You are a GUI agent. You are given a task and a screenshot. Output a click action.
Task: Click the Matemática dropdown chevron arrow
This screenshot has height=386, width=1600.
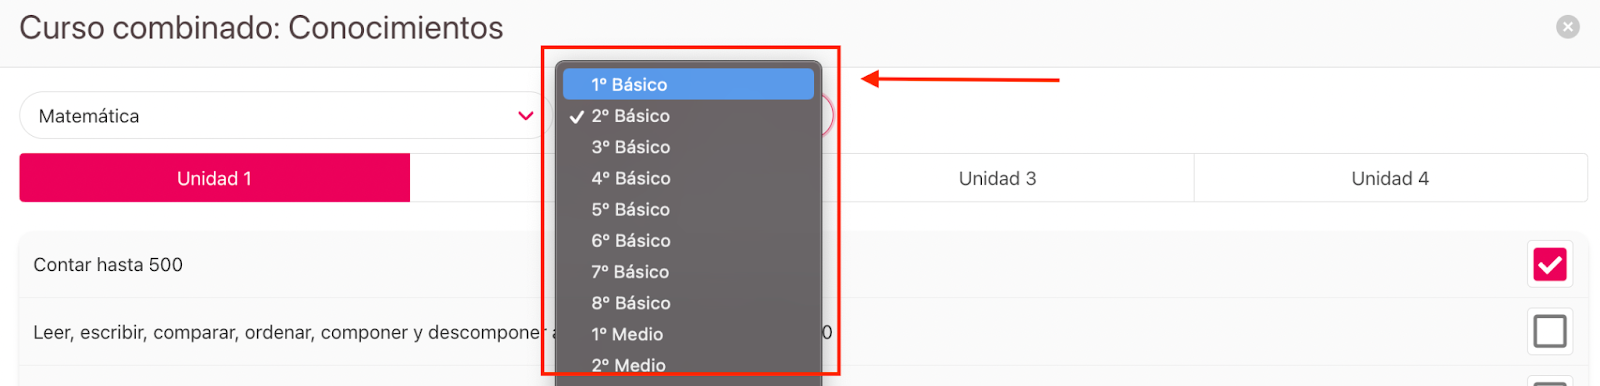point(526,116)
